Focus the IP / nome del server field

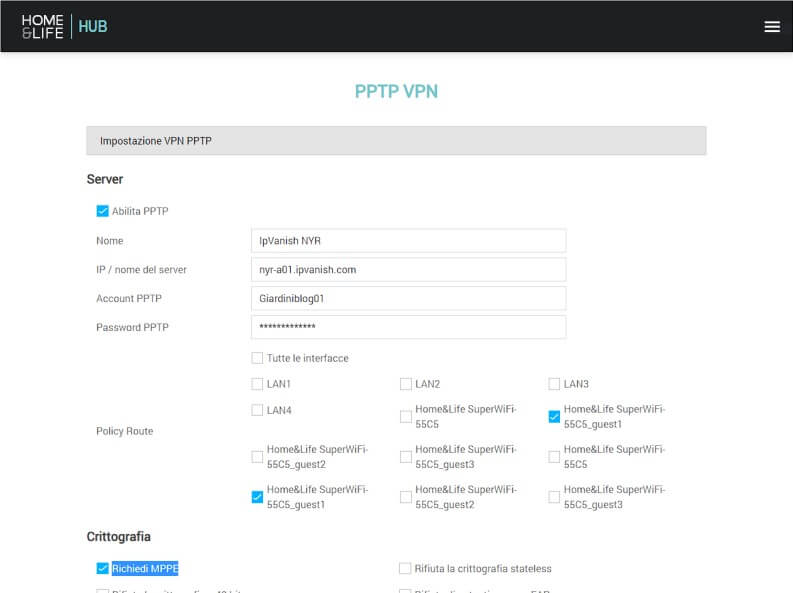coord(408,269)
